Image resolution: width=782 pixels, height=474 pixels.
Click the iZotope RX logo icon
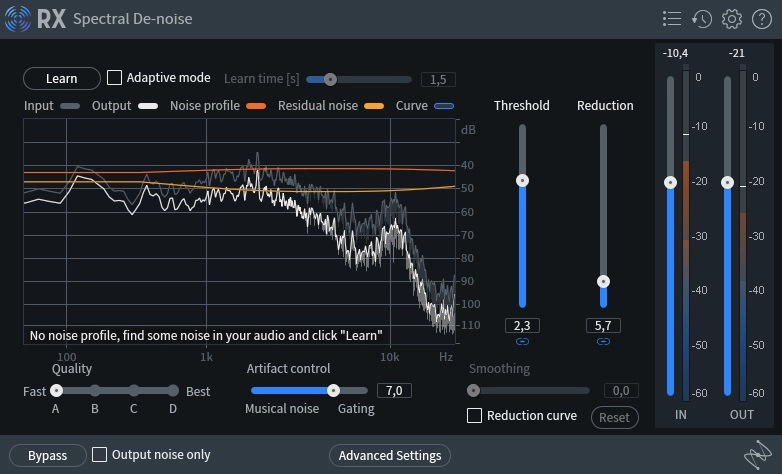[x=18, y=18]
